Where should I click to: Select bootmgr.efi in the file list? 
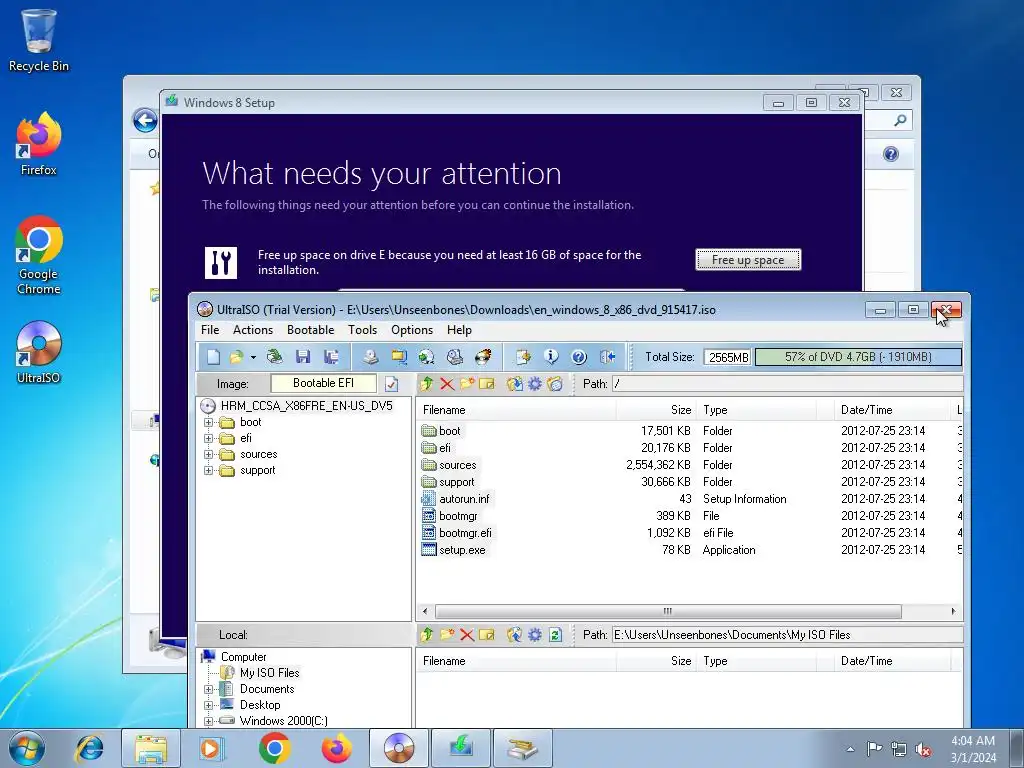(465, 533)
